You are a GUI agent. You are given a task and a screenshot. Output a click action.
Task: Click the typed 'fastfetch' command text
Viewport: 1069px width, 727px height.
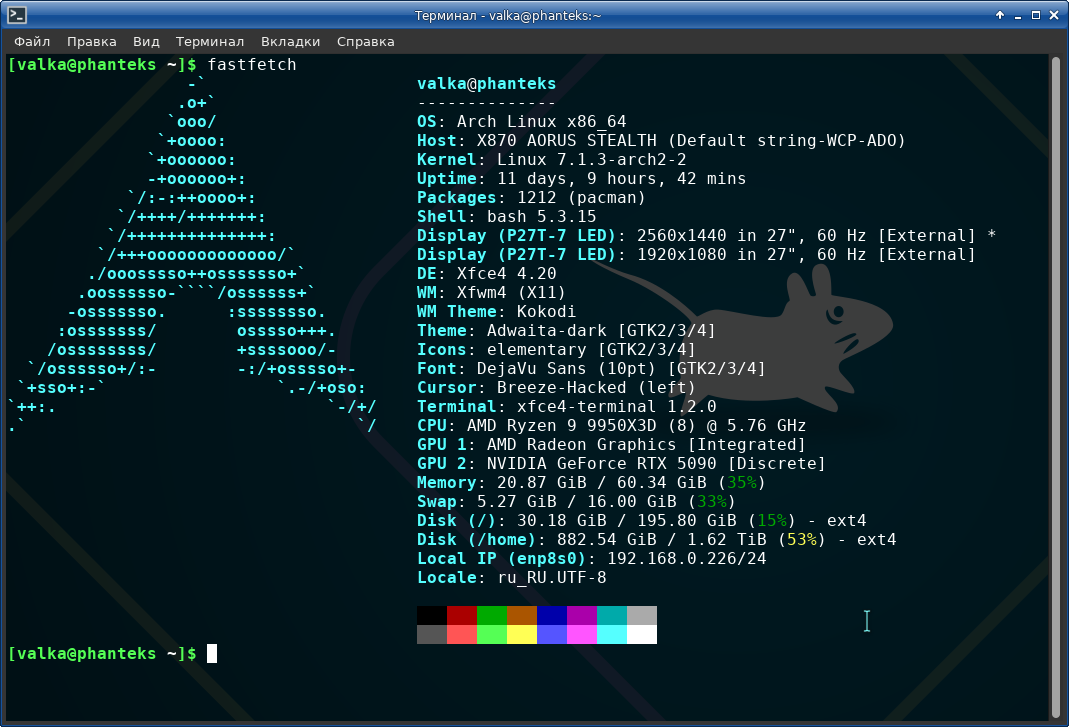click(252, 65)
